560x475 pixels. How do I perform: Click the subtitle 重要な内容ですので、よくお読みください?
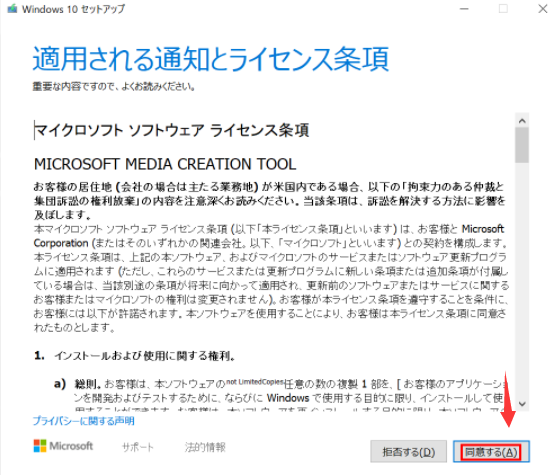click(114, 86)
